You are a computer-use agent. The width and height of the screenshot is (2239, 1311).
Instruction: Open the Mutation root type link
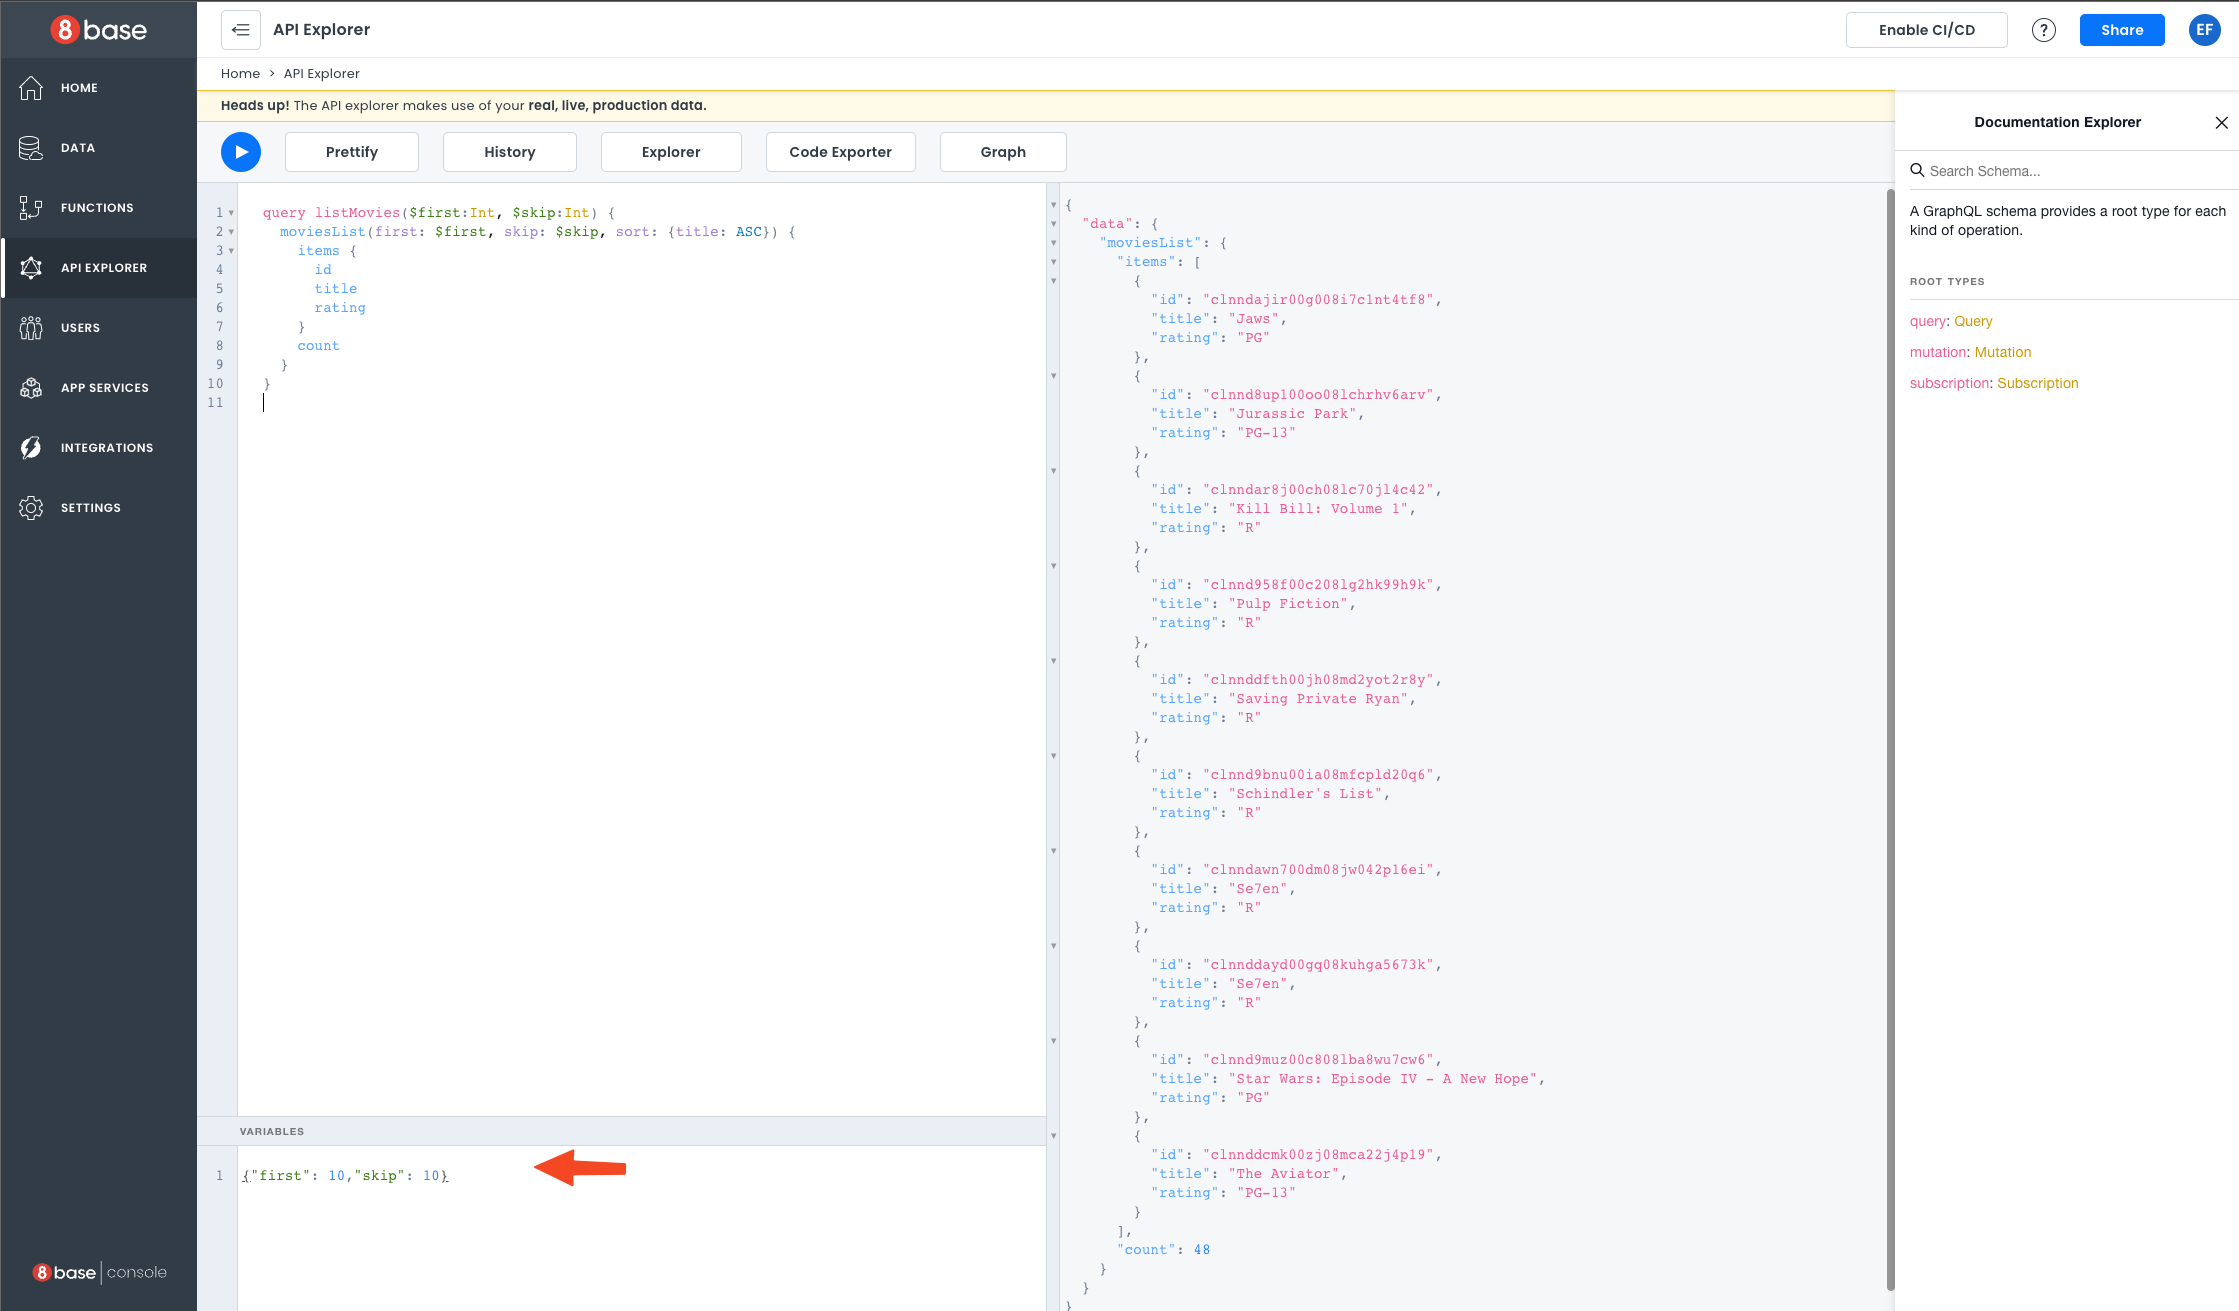click(x=2002, y=352)
